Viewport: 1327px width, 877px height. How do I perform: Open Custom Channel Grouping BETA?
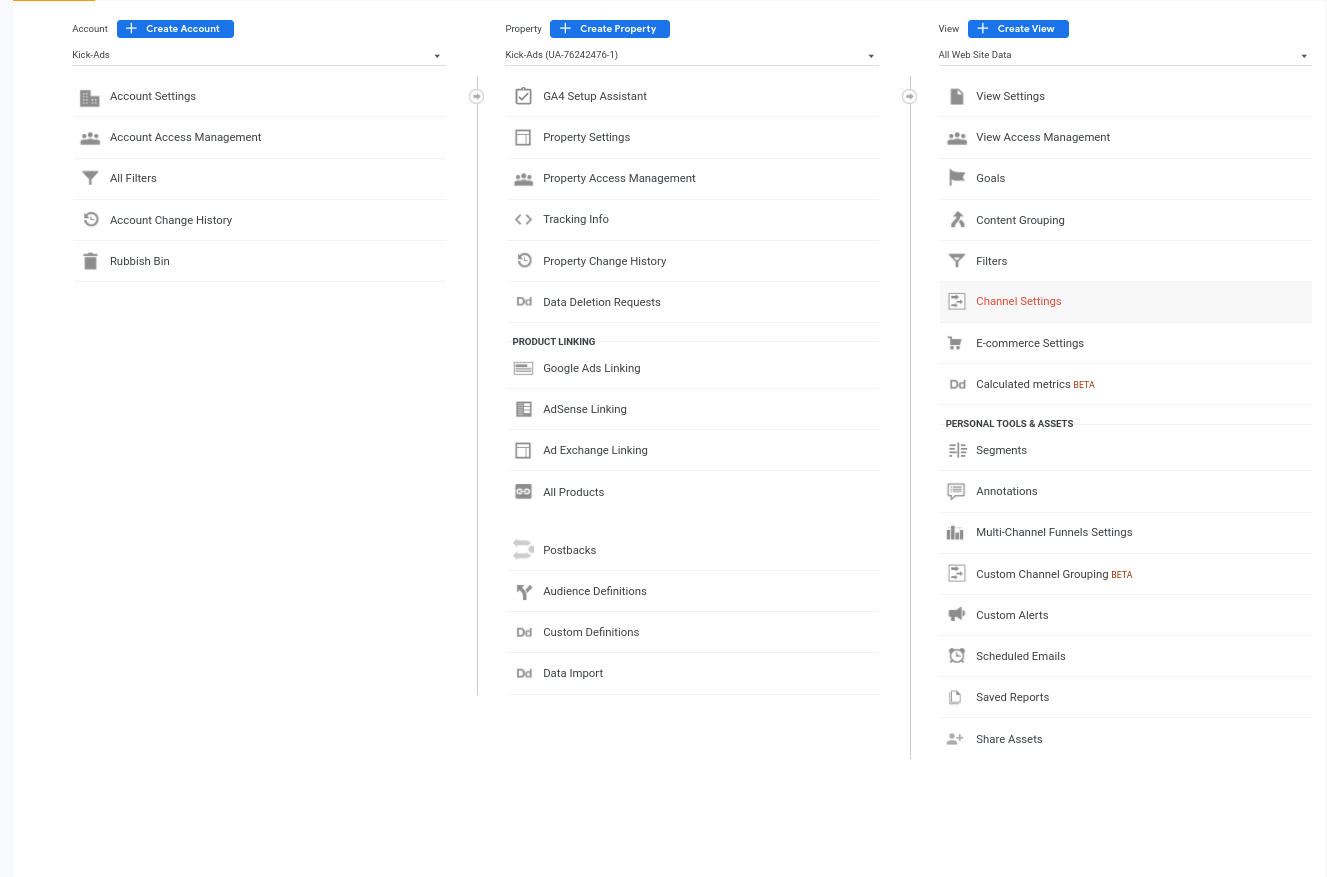(x=1125, y=574)
